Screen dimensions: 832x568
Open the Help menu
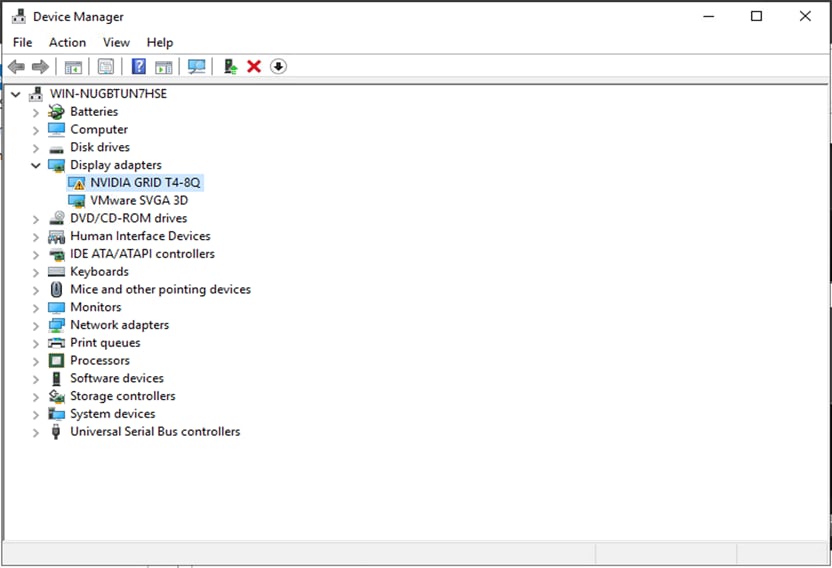(x=160, y=42)
